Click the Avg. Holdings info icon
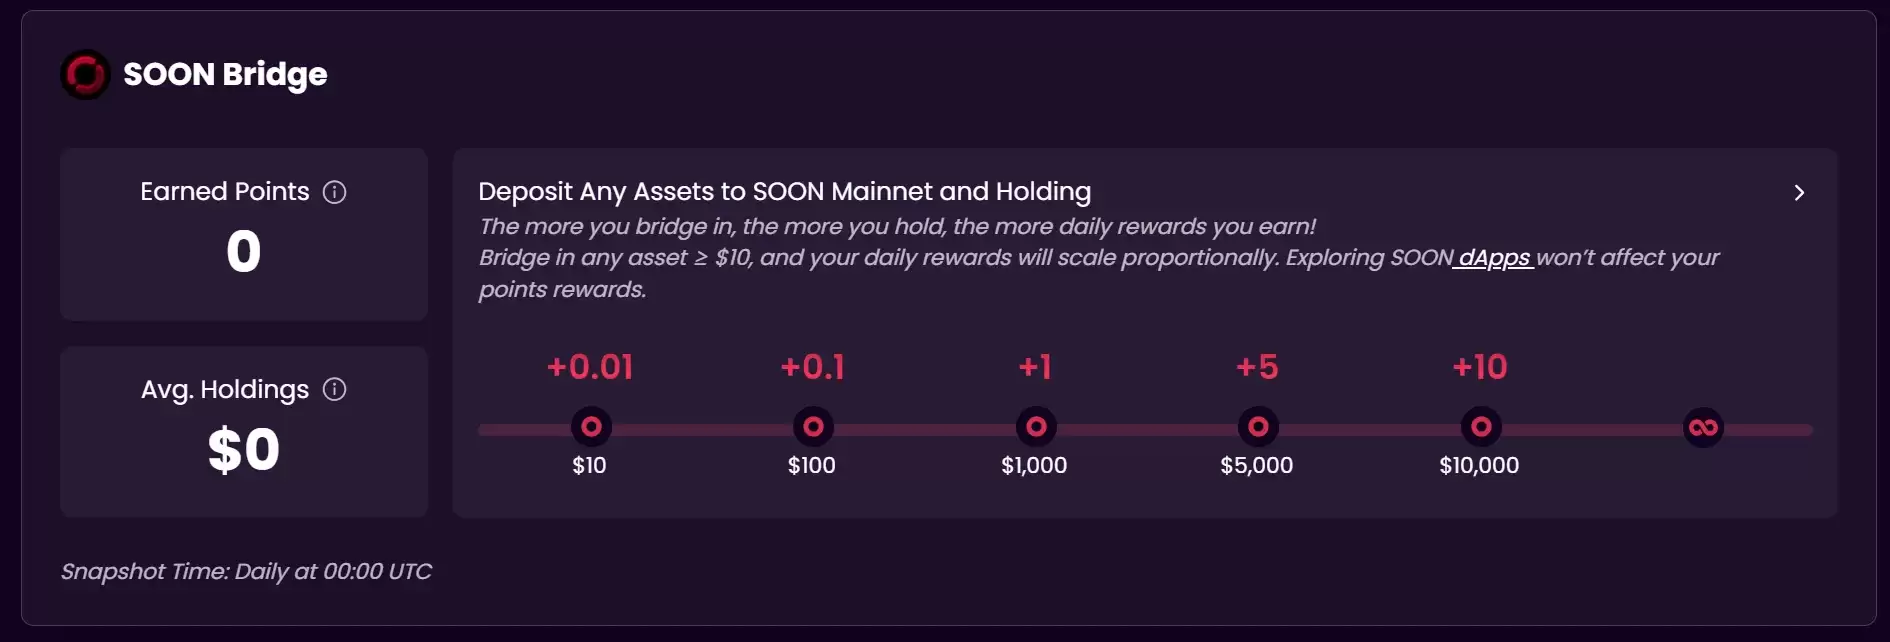 [334, 390]
